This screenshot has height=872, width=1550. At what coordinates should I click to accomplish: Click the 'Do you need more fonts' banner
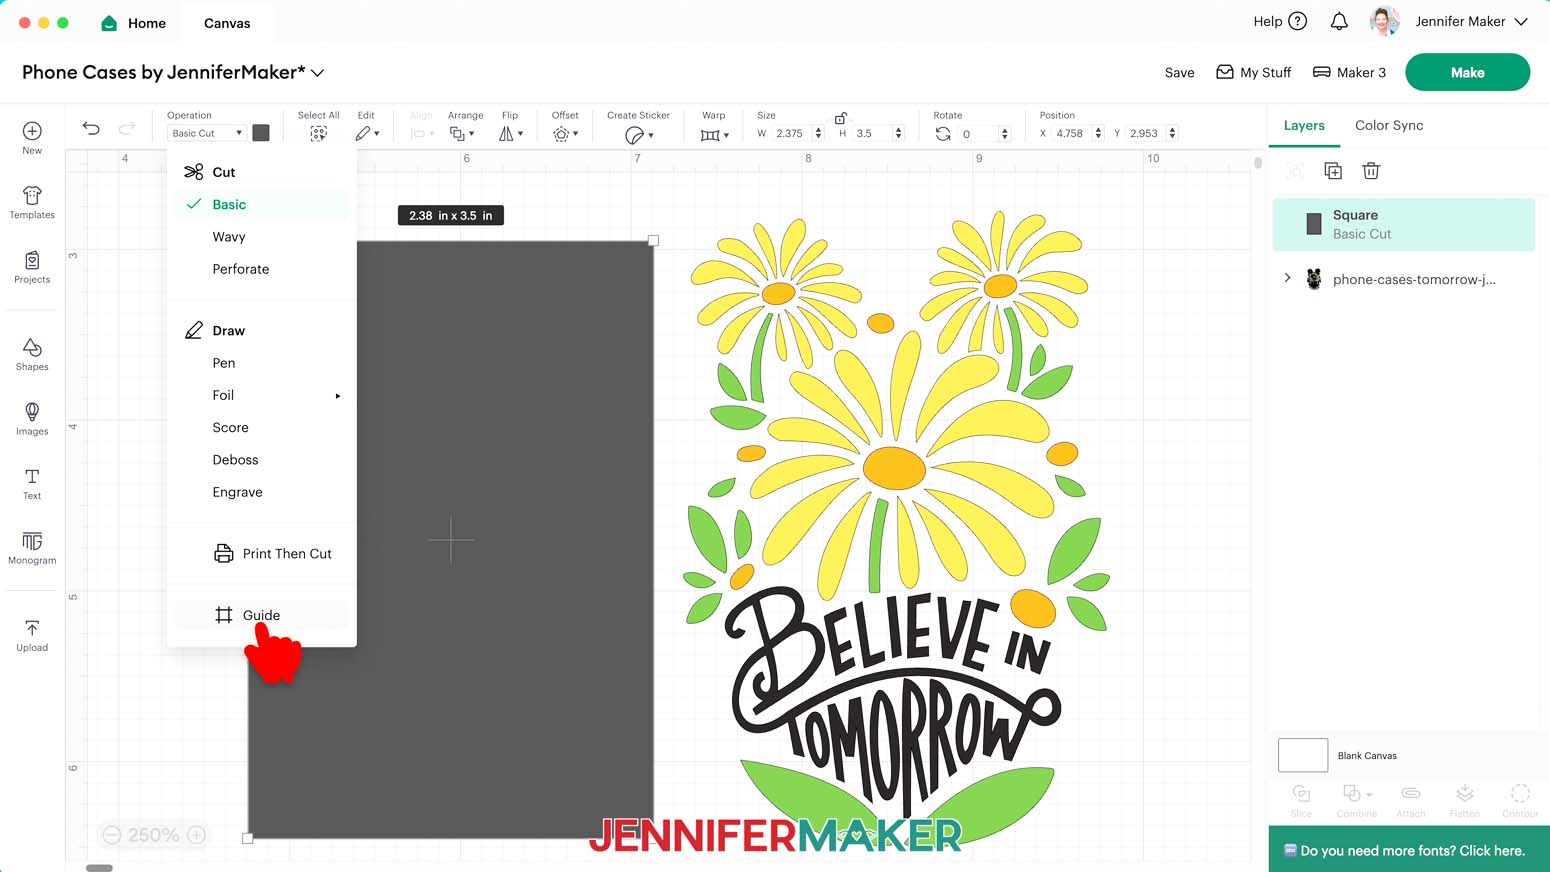point(1409,850)
